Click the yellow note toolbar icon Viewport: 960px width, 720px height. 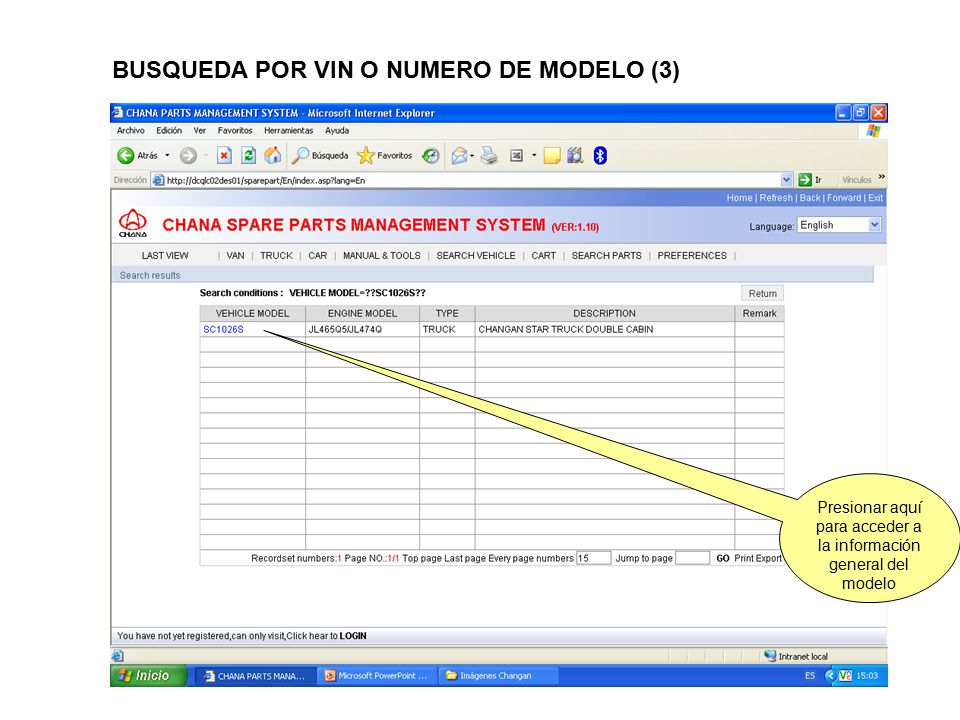[552, 156]
